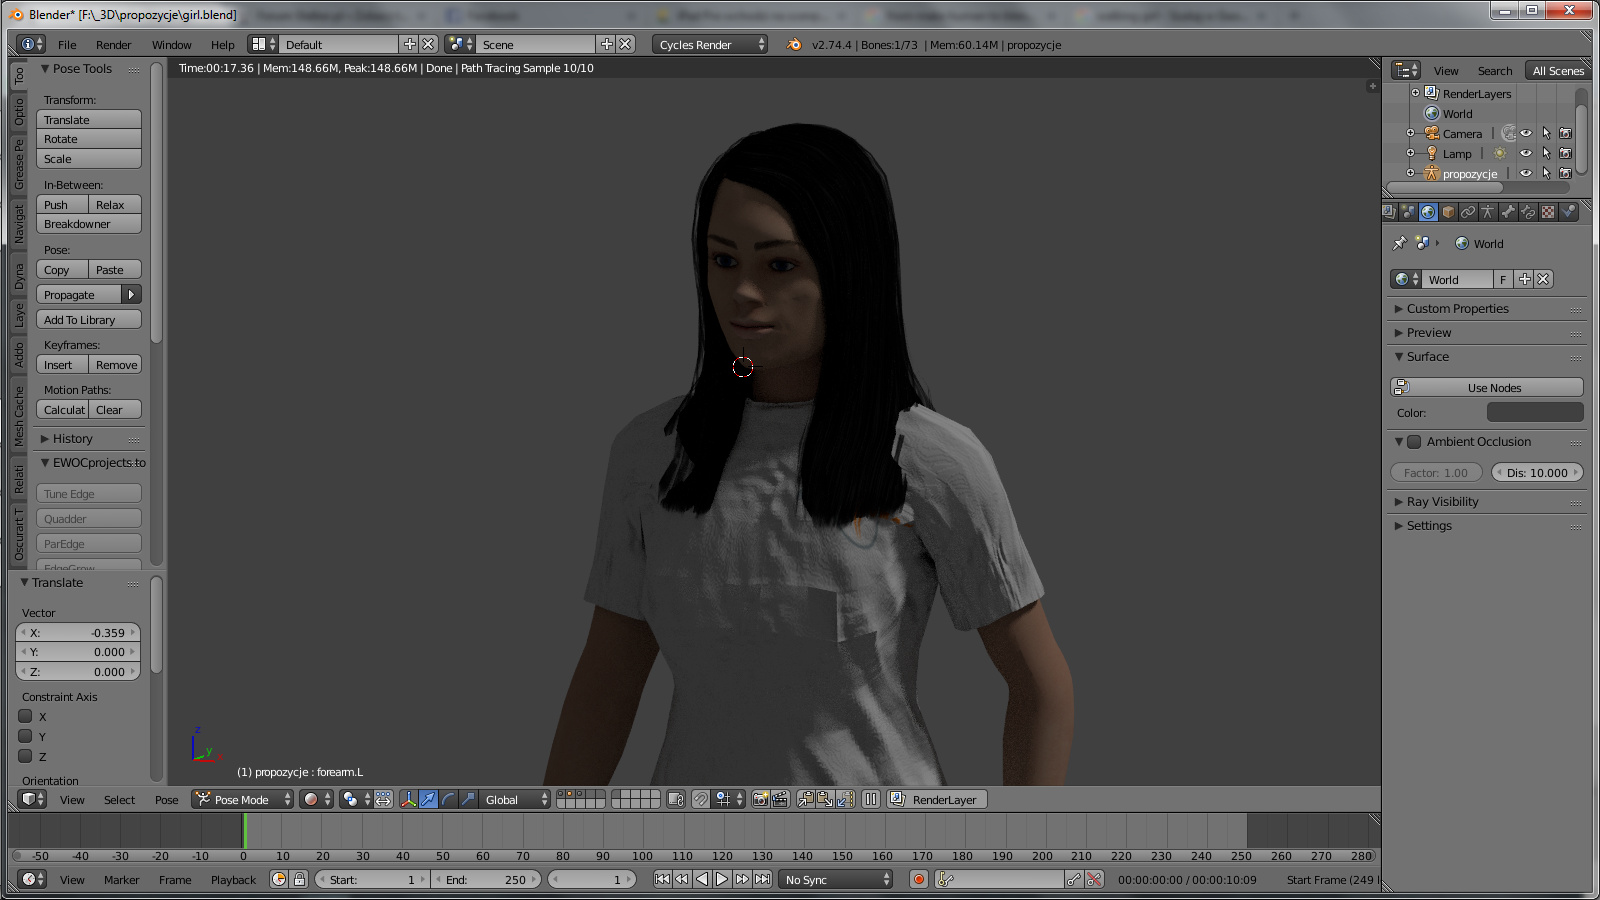Expand the Ray Visibility panel
The width and height of the screenshot is (1600, 900).
pos(1442,502)
